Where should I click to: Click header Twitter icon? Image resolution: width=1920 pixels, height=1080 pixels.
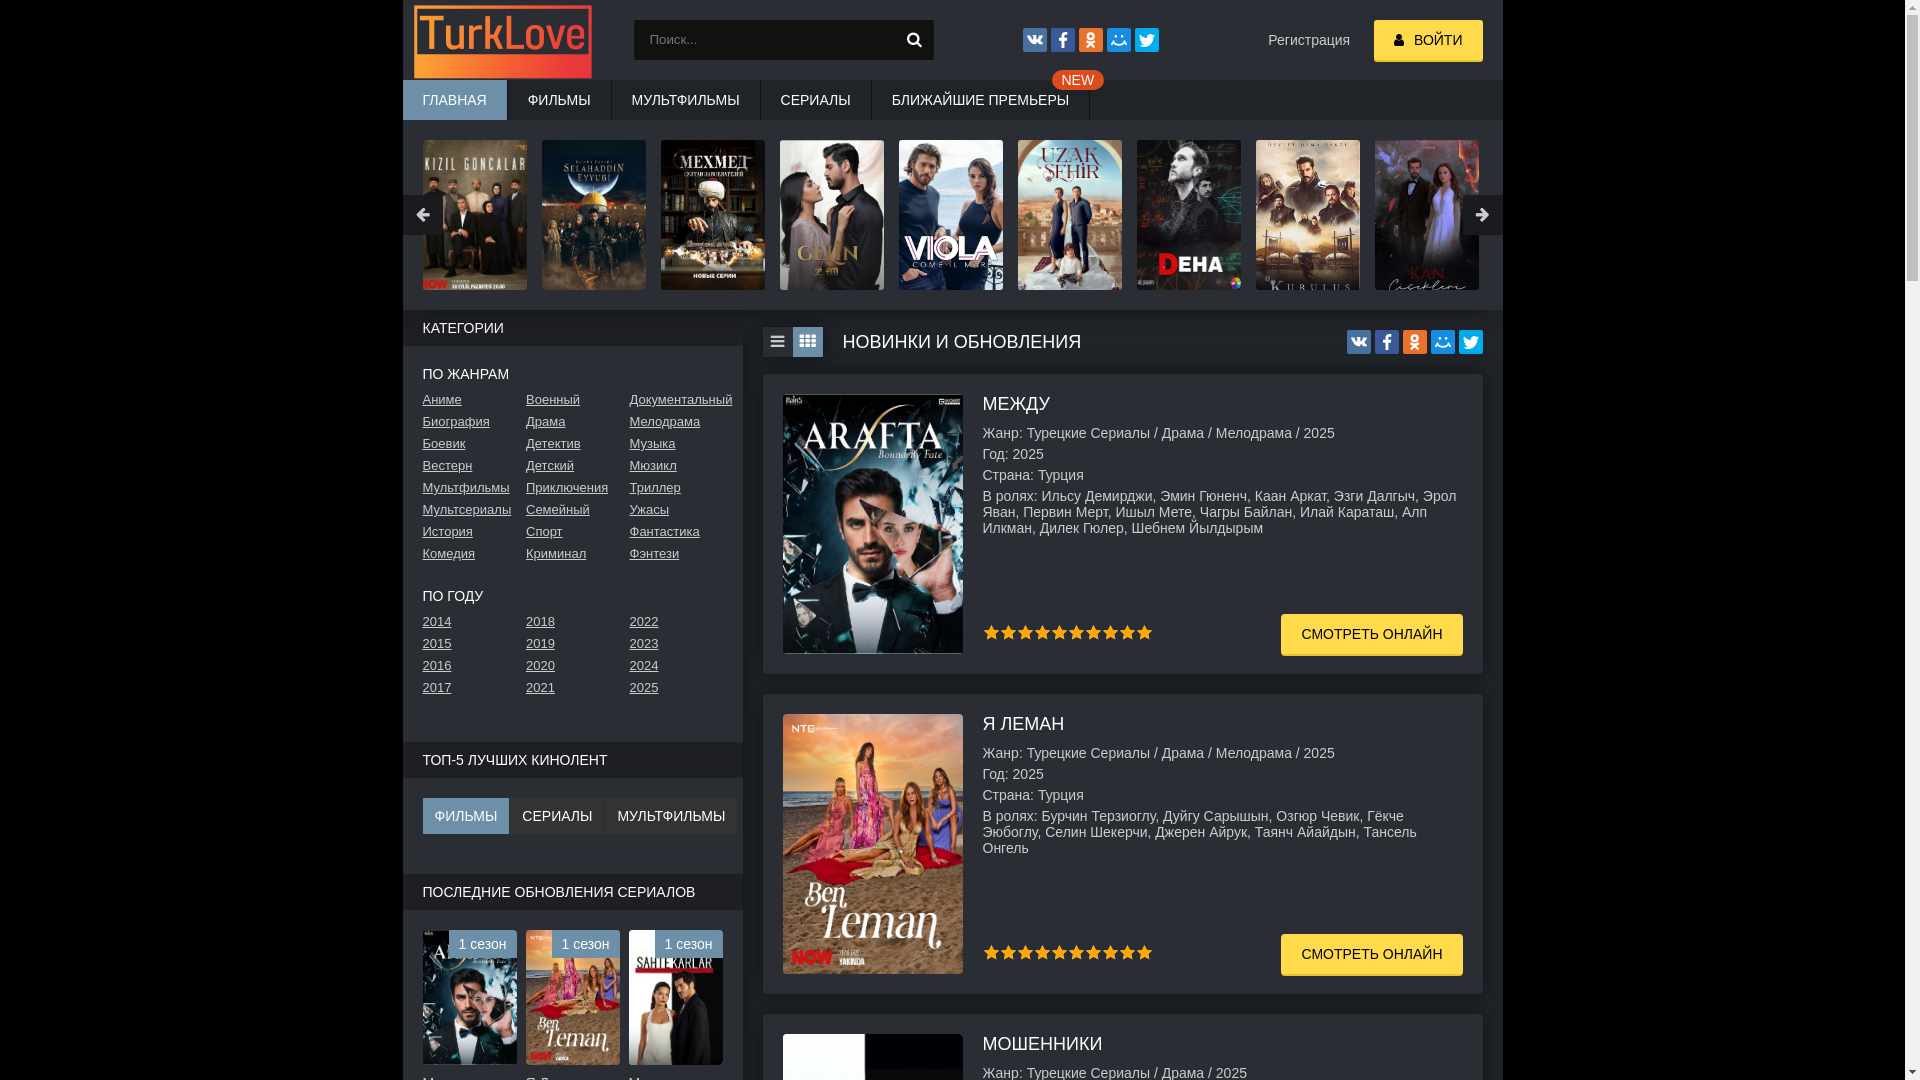[x=1146, y=40]
